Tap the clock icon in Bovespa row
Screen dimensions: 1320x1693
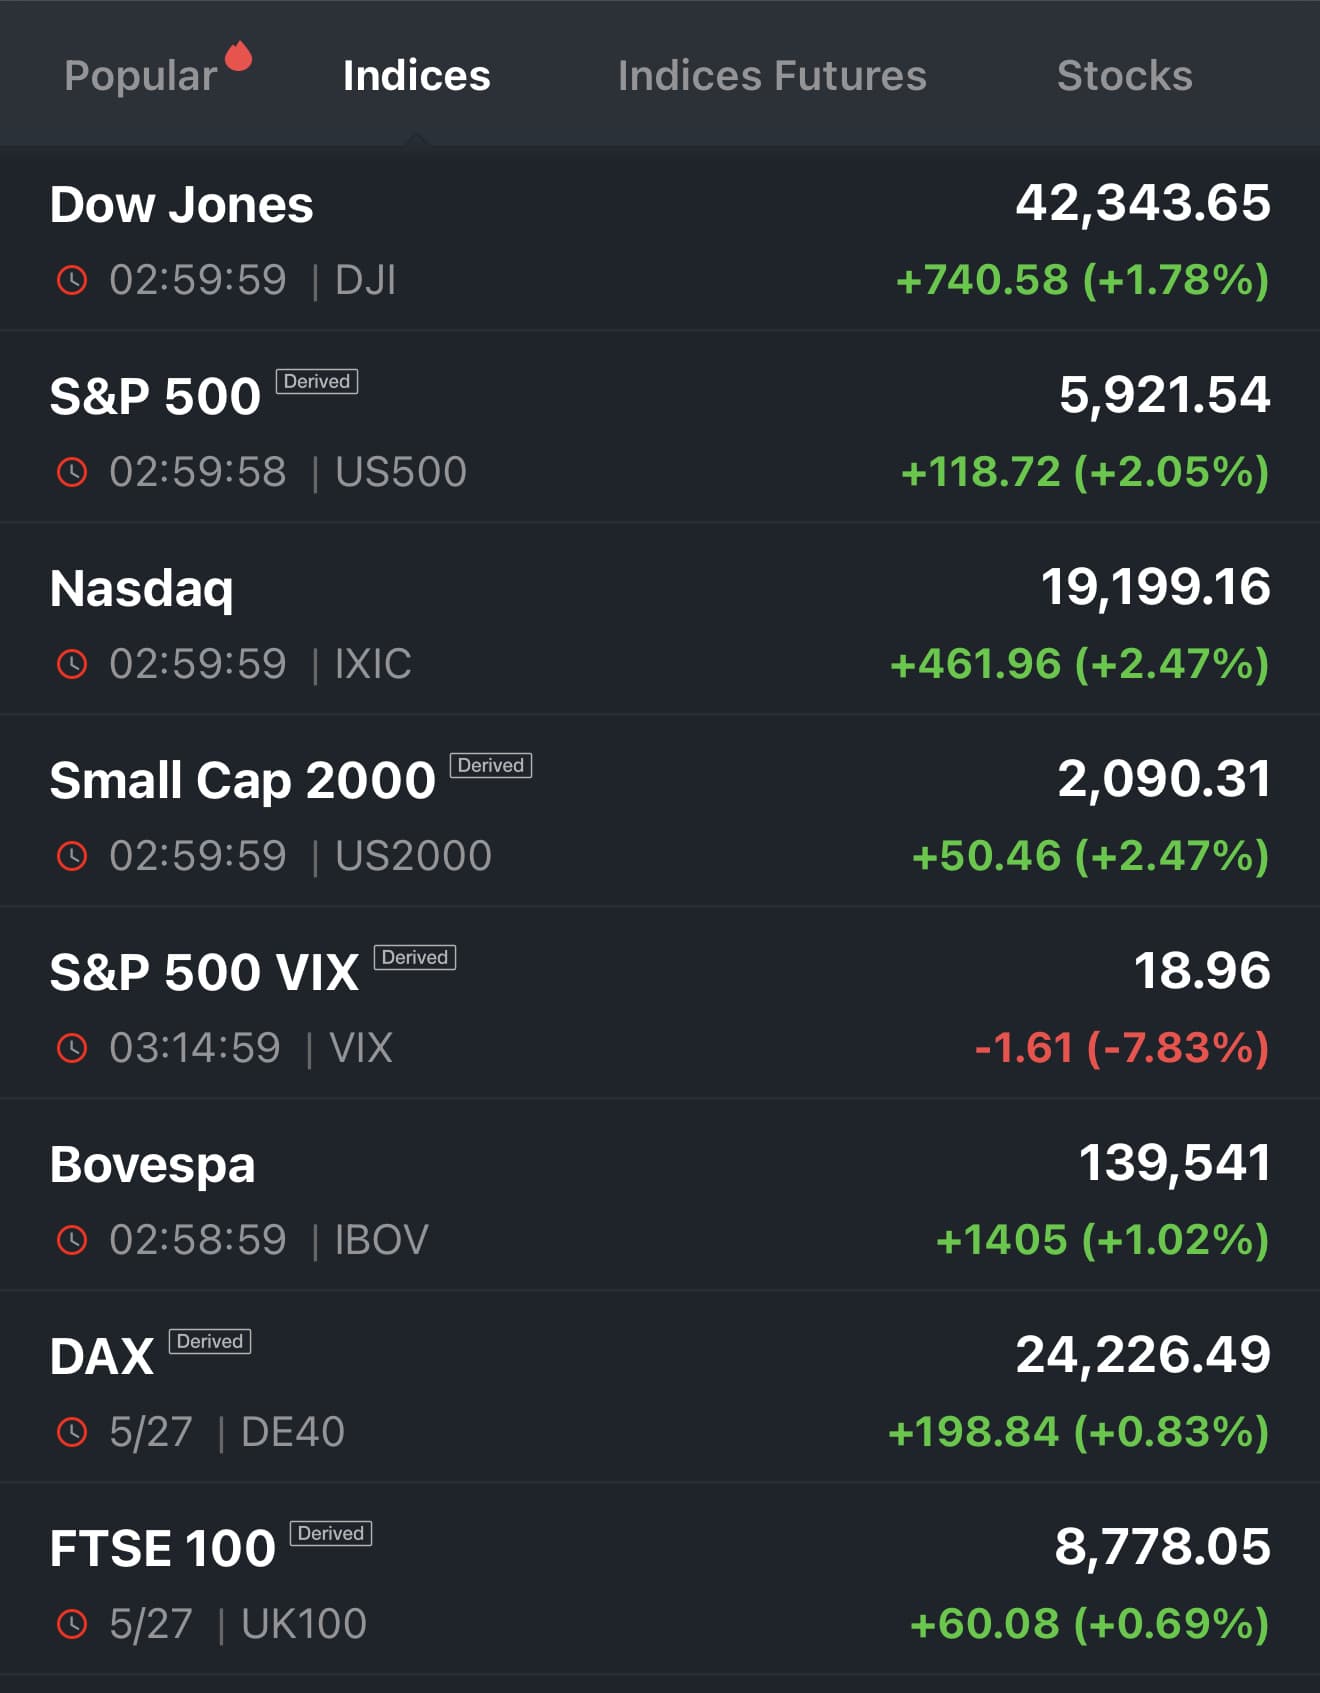click(x=72, y=1240)
